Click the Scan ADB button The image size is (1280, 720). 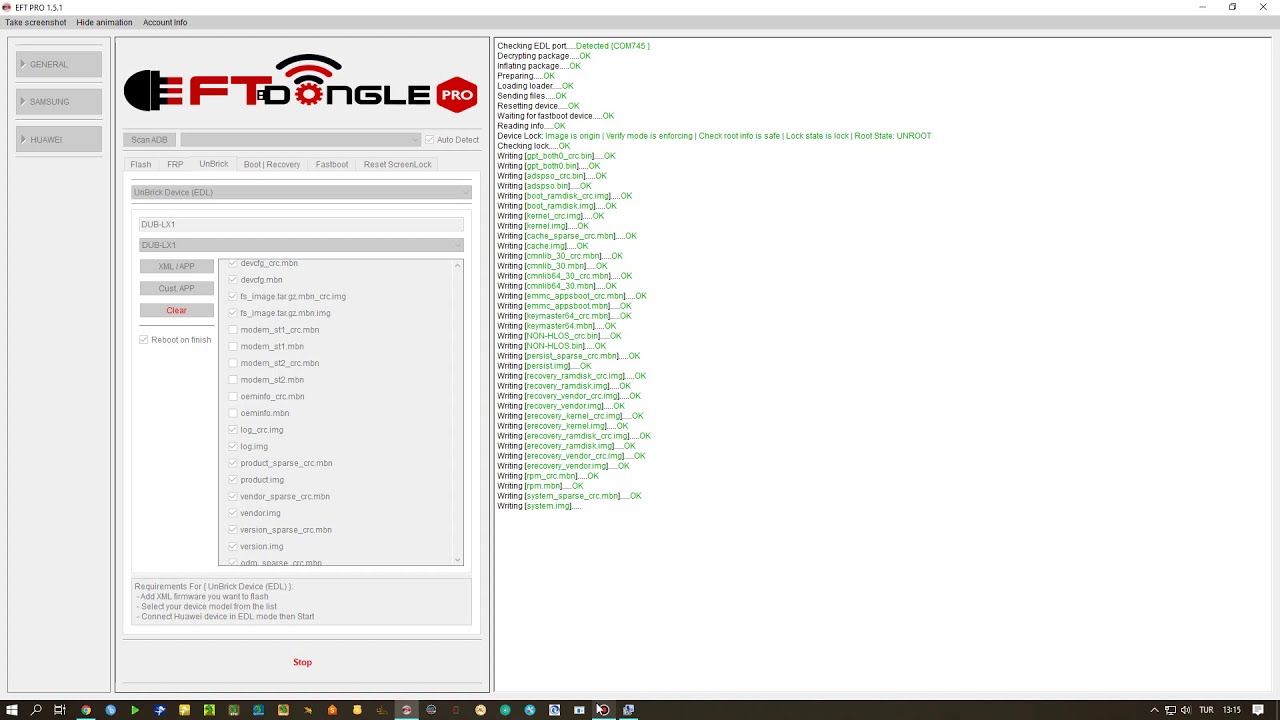150,140
